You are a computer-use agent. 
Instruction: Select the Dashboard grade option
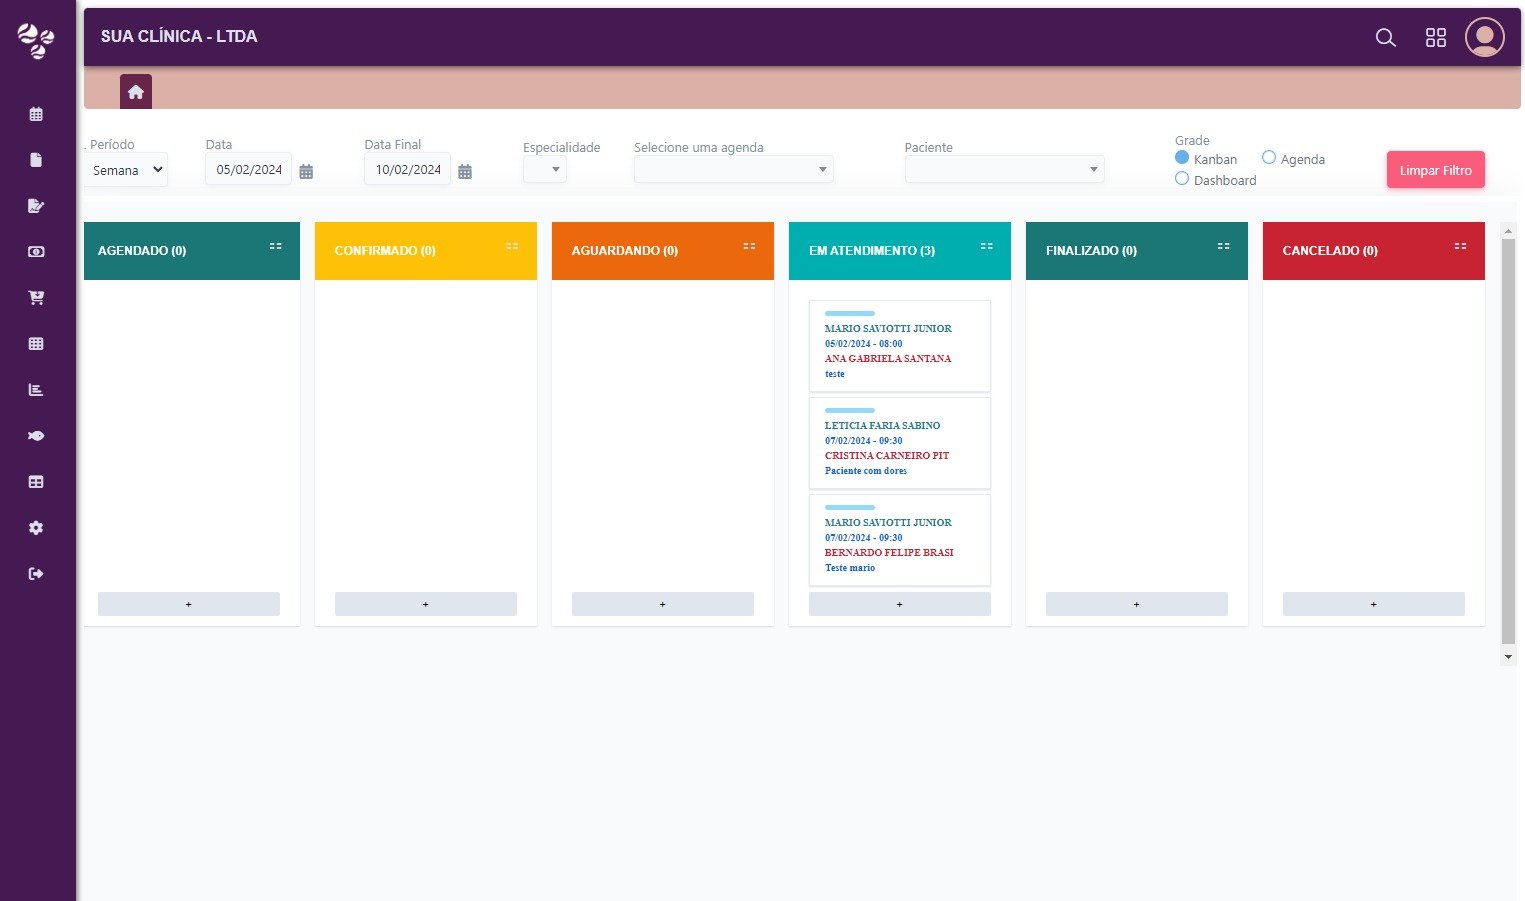[1182, 179]
